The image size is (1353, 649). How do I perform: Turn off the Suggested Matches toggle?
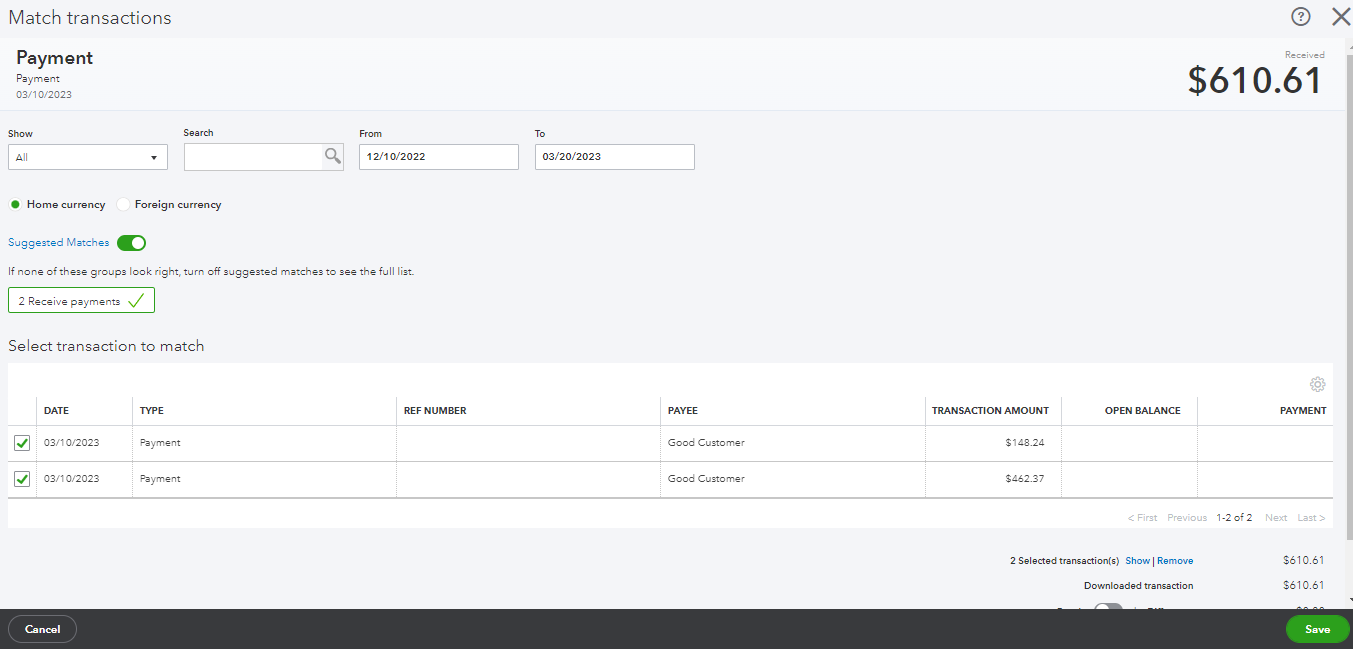coord(131,243)
